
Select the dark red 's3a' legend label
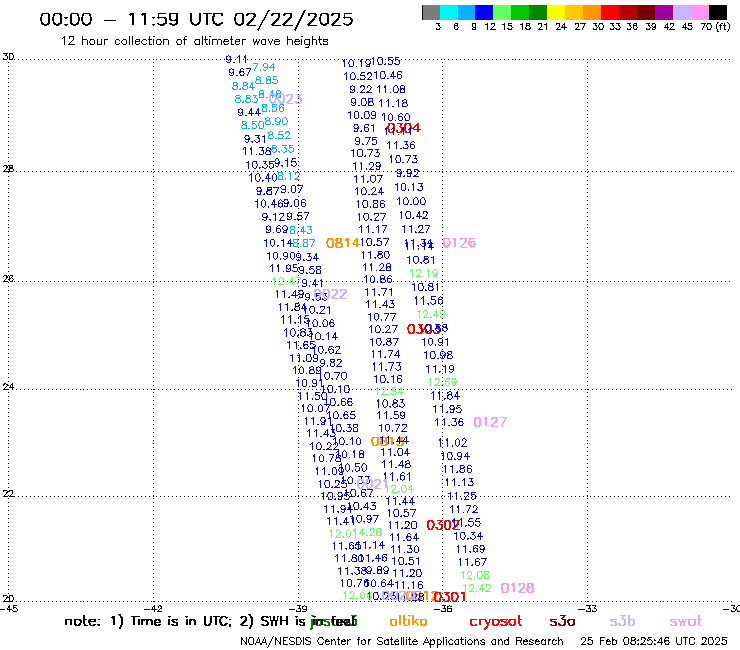point(562,622)
